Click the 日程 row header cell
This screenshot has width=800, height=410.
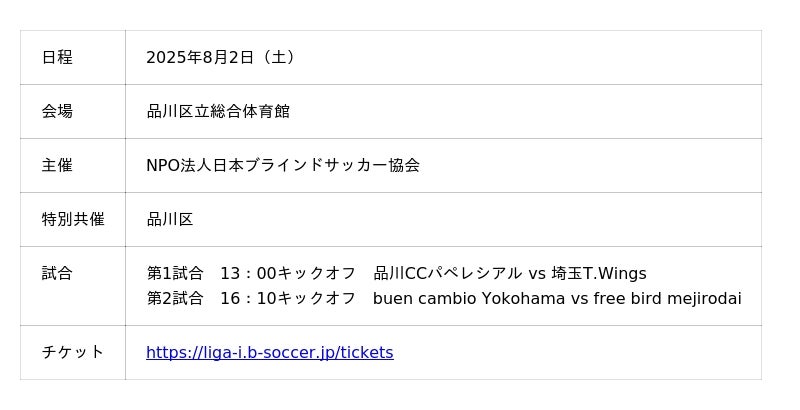click(x=73, y=57)
